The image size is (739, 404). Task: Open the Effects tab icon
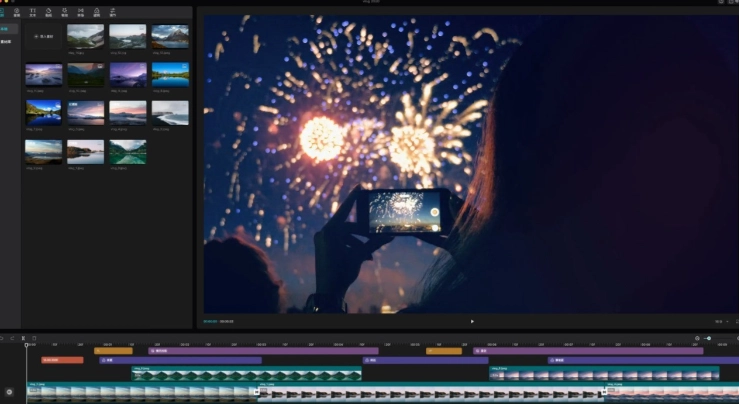pos(65,13)
